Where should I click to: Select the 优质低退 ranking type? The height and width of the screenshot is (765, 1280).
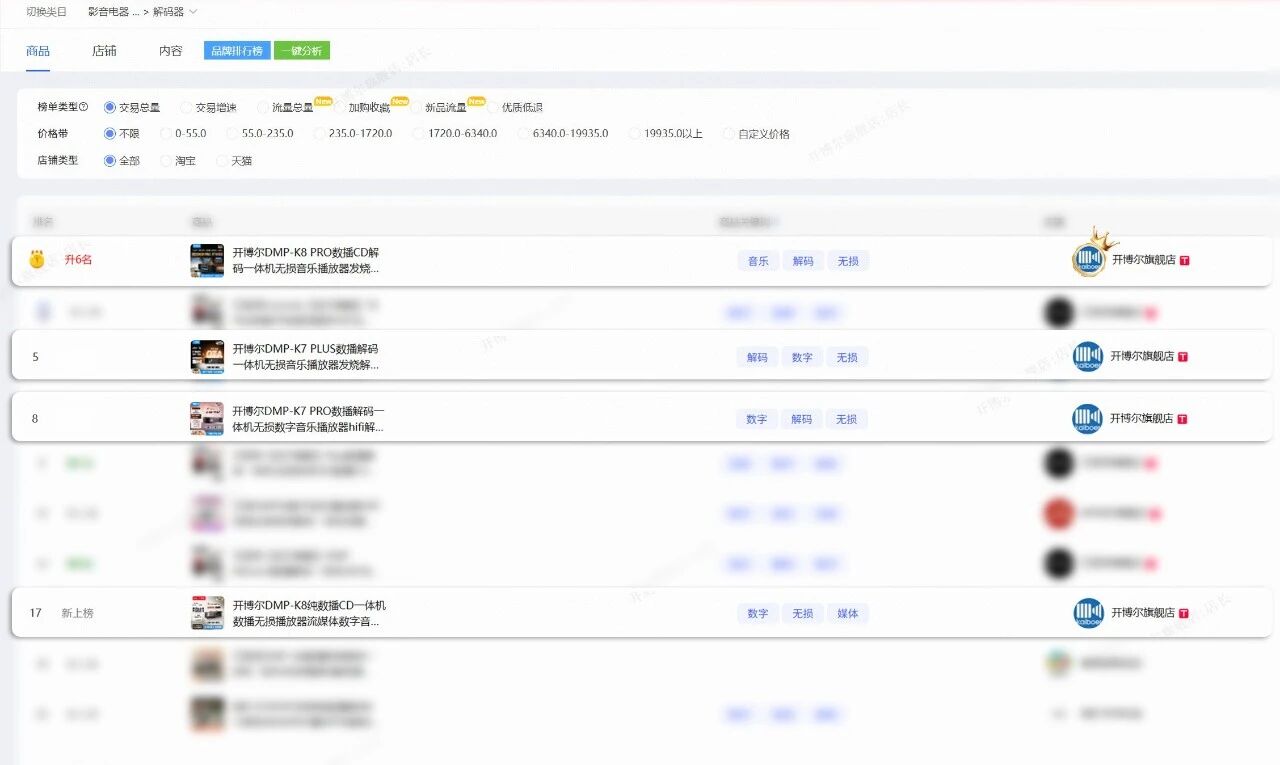click(x=515, y=107)
